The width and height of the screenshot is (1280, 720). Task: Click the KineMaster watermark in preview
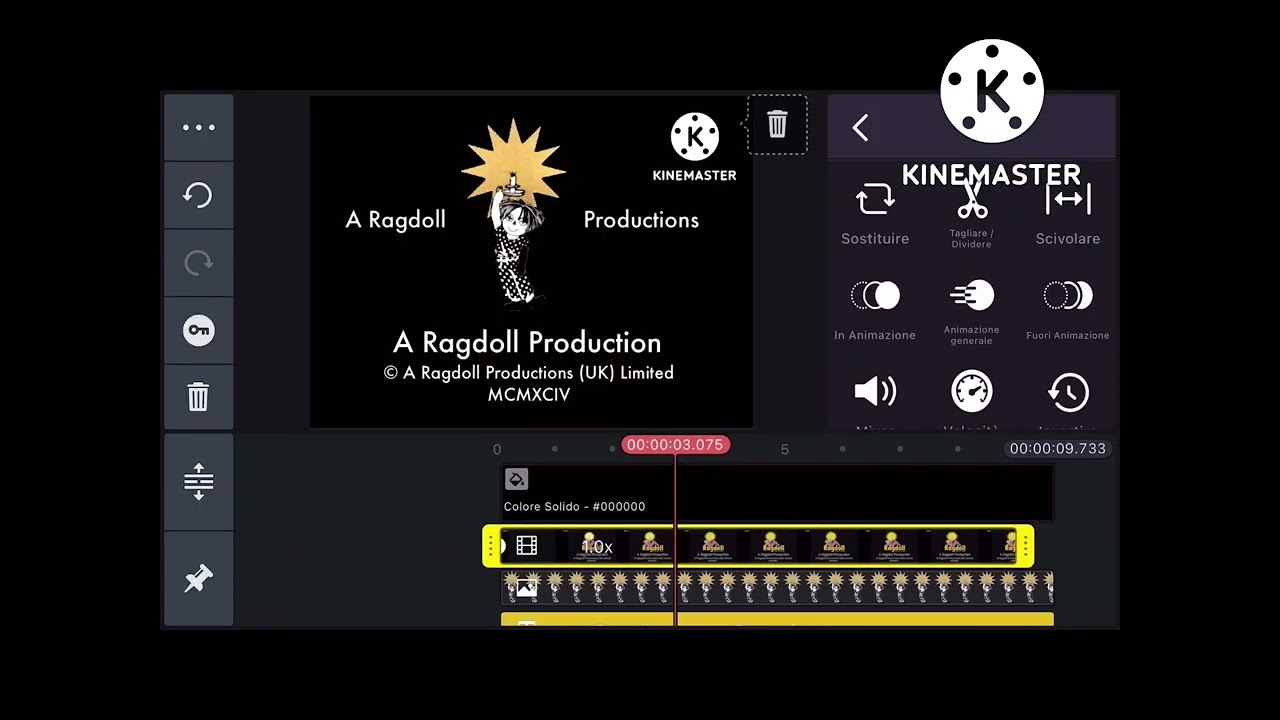pos(694,147)
